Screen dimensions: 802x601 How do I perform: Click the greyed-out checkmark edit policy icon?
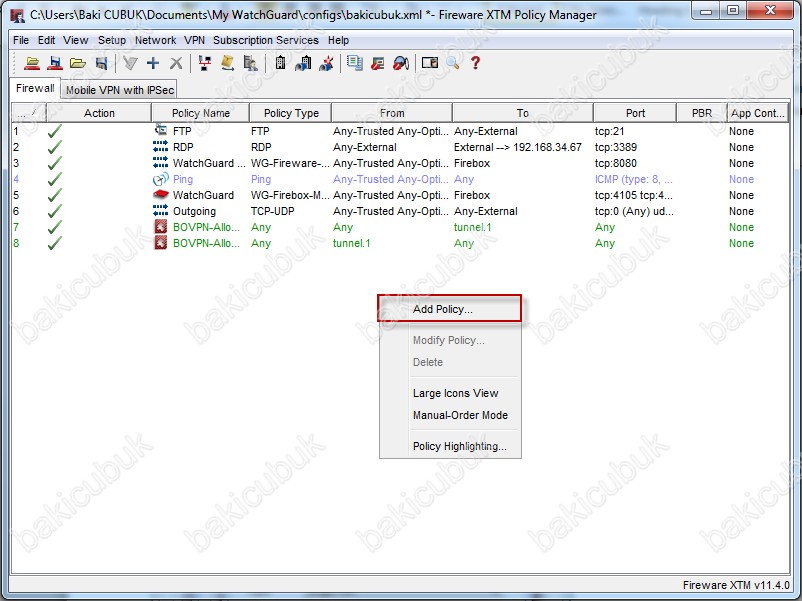[x=130, y=63]
